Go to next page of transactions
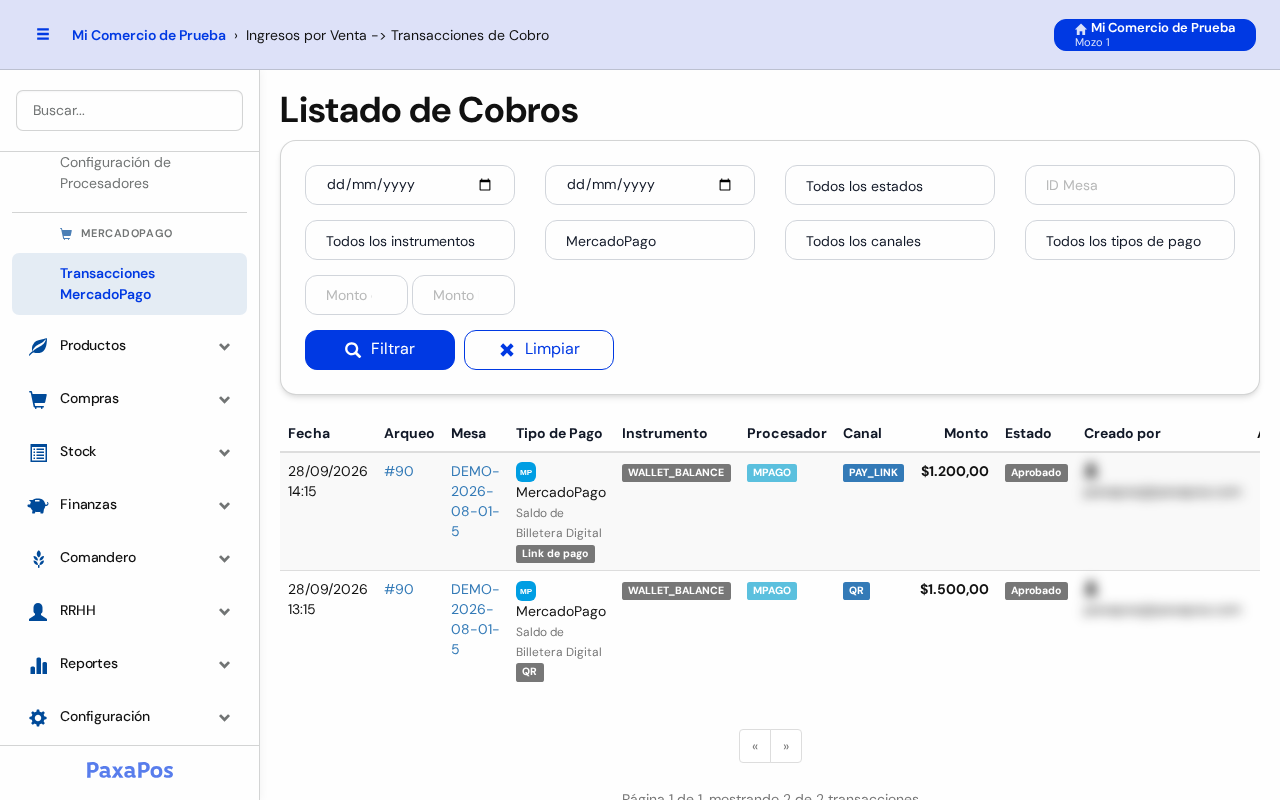 pos(786,746)
